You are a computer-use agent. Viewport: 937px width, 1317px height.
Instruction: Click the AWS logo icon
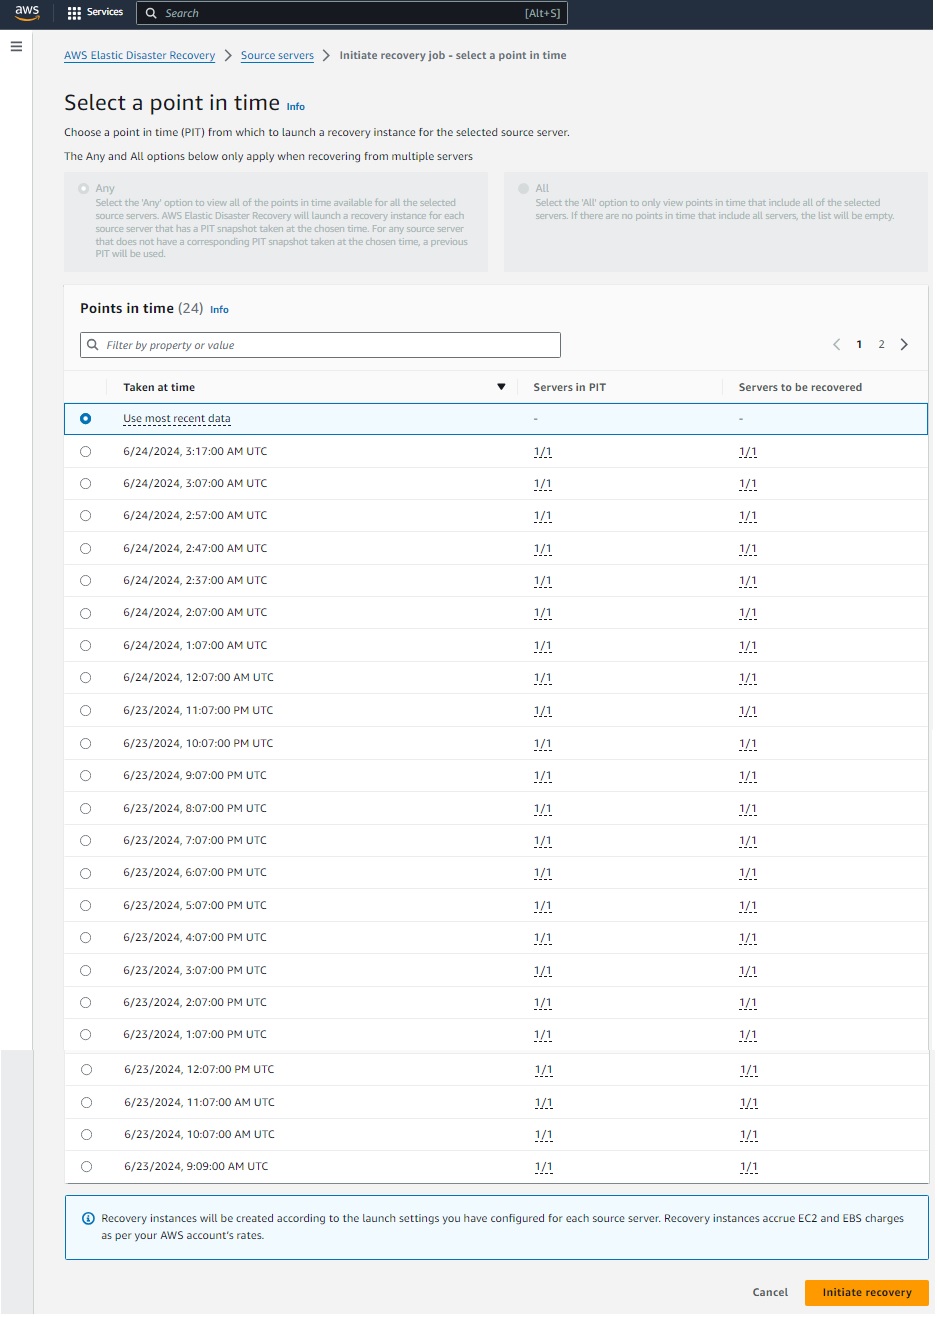point(27,13)
